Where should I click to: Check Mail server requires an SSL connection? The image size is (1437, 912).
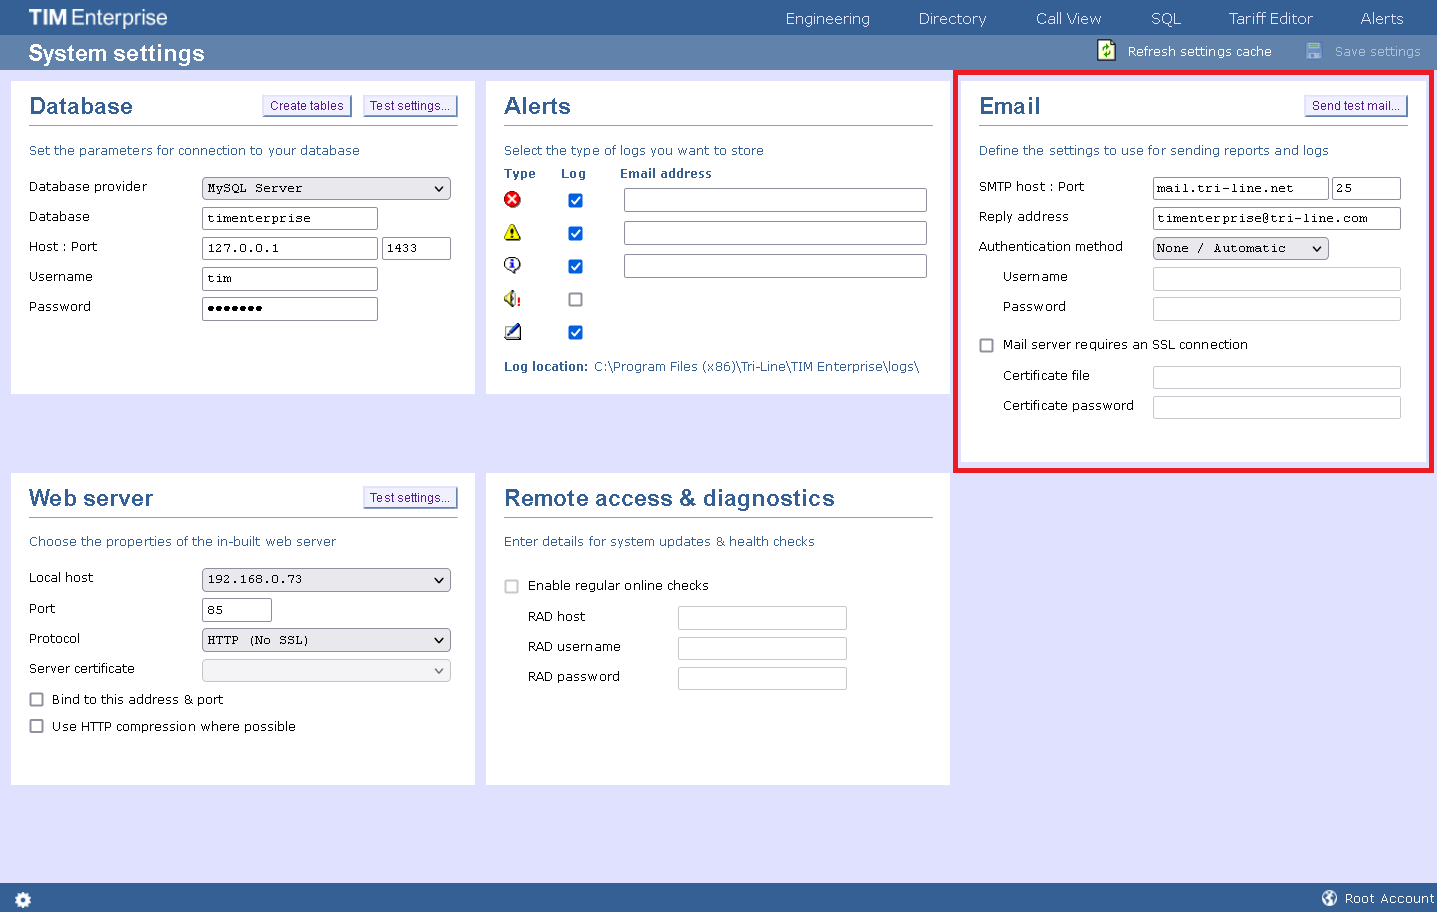coord(986,344)
